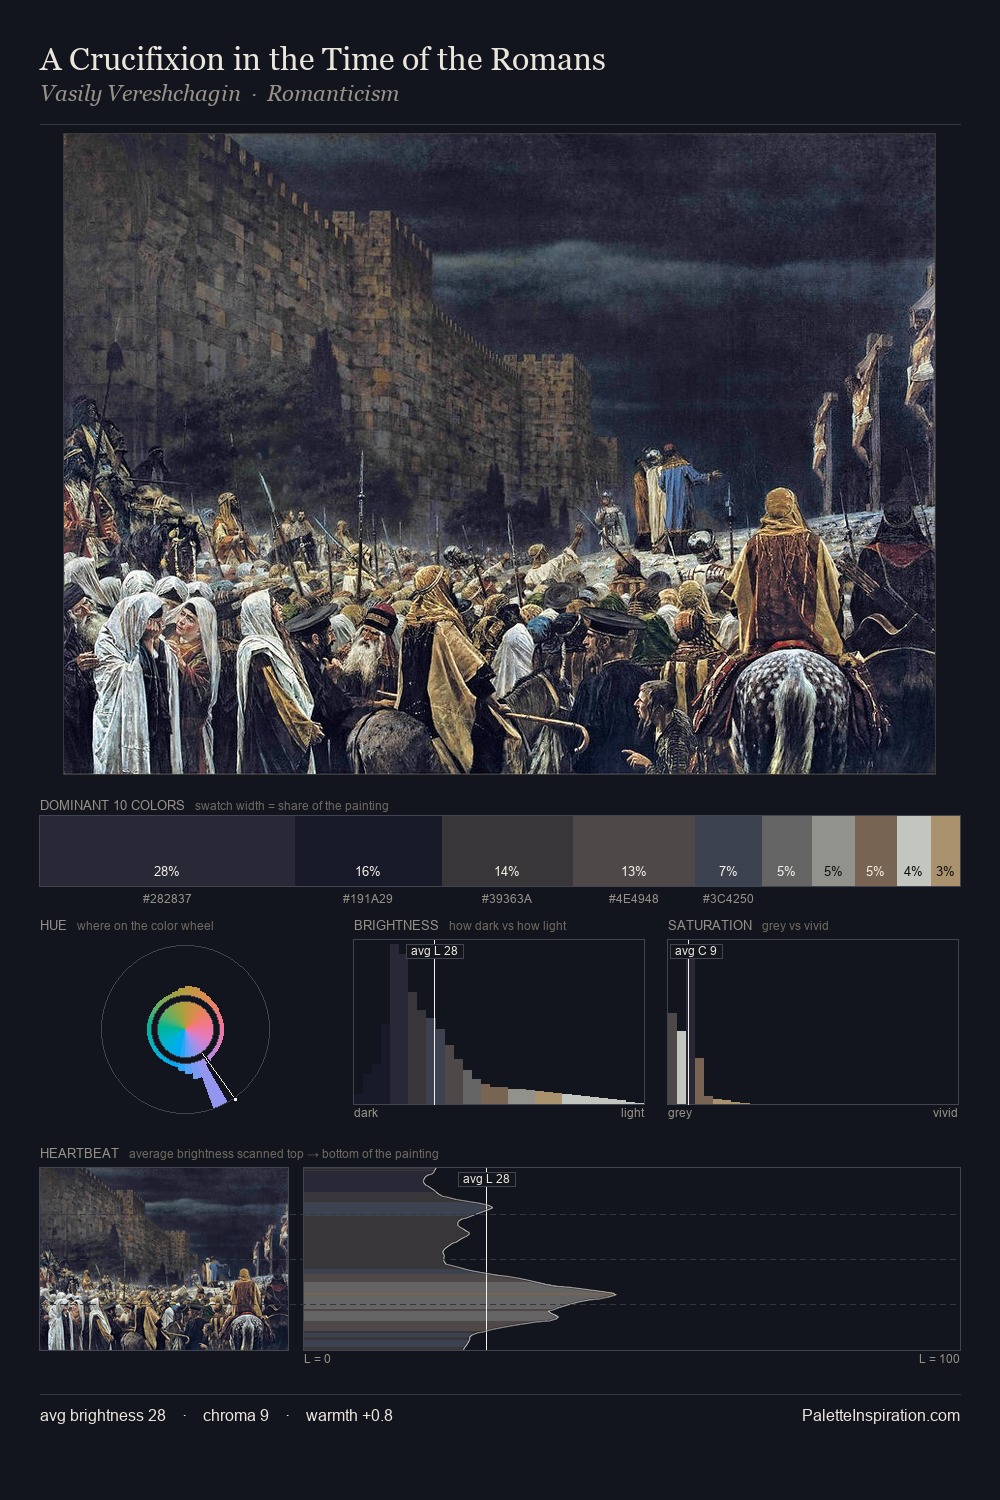The image size is (1000, 1500).
Task: Click the hex code '#282837'
Action: coord(167,899)
